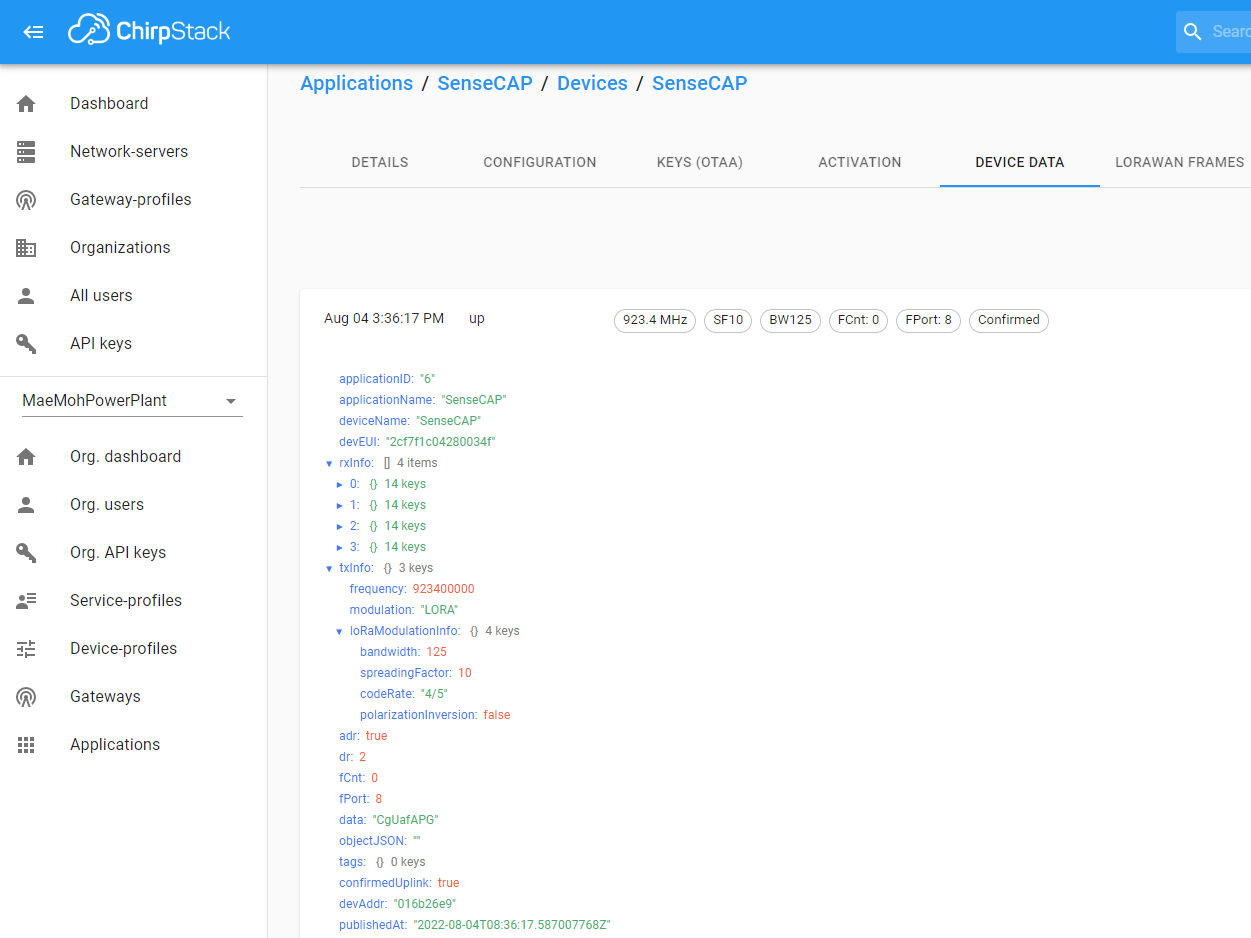The width and height of the screenshot is (1251, 938).
Task: Open Device-profiles in the sidebar
Action: pyautogui.click(x=133, y=649)
